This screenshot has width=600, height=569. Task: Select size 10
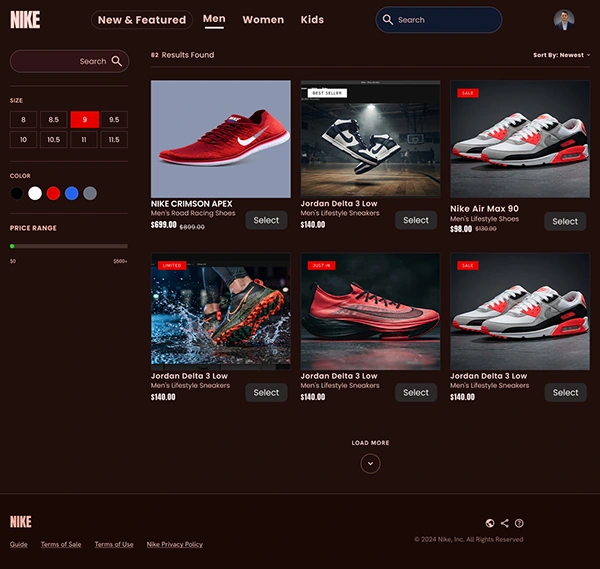click(x=23, y=140)
